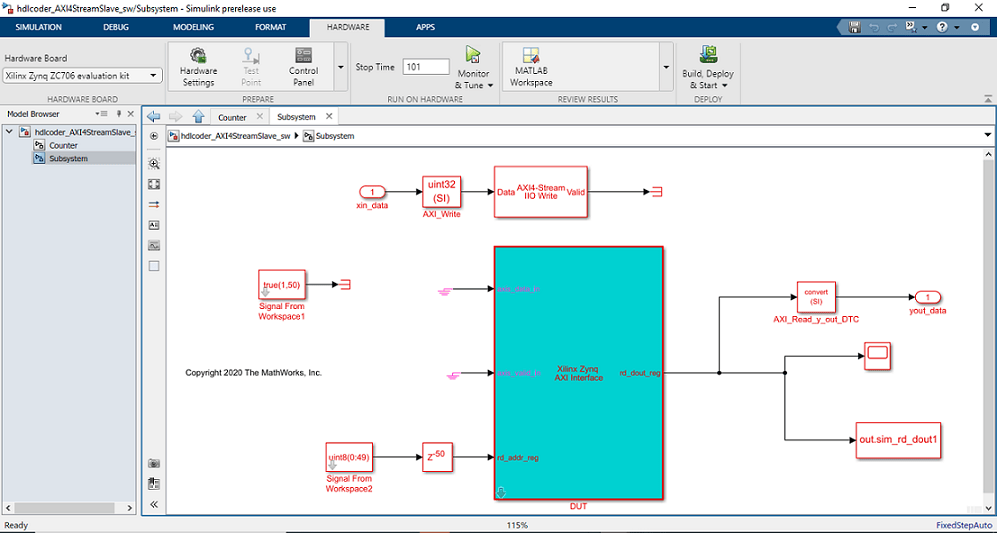Open Hardware Settings gear icon
The width and height of the screenshot is (997, 533).
coord(198,55)
